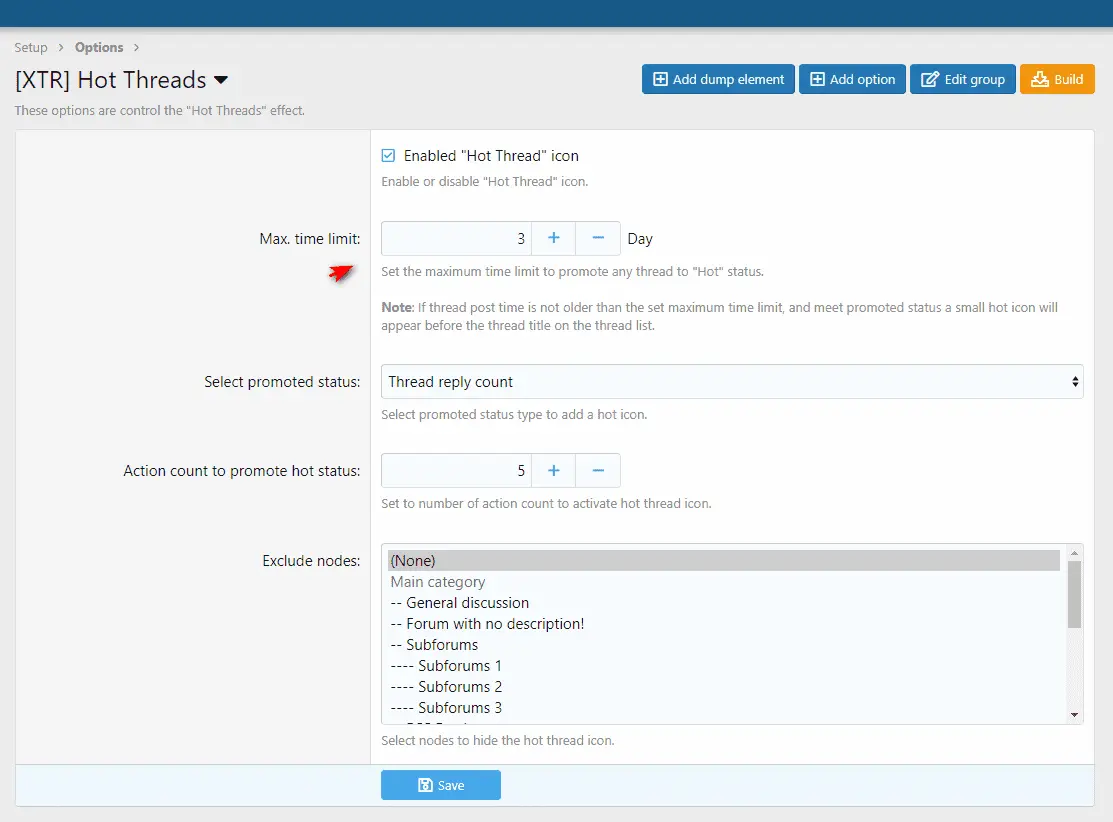The width and height of the screenshot is (1113, 822).
Task: Open Edit group
Action: pyautogui.click(x=963, y=79)
